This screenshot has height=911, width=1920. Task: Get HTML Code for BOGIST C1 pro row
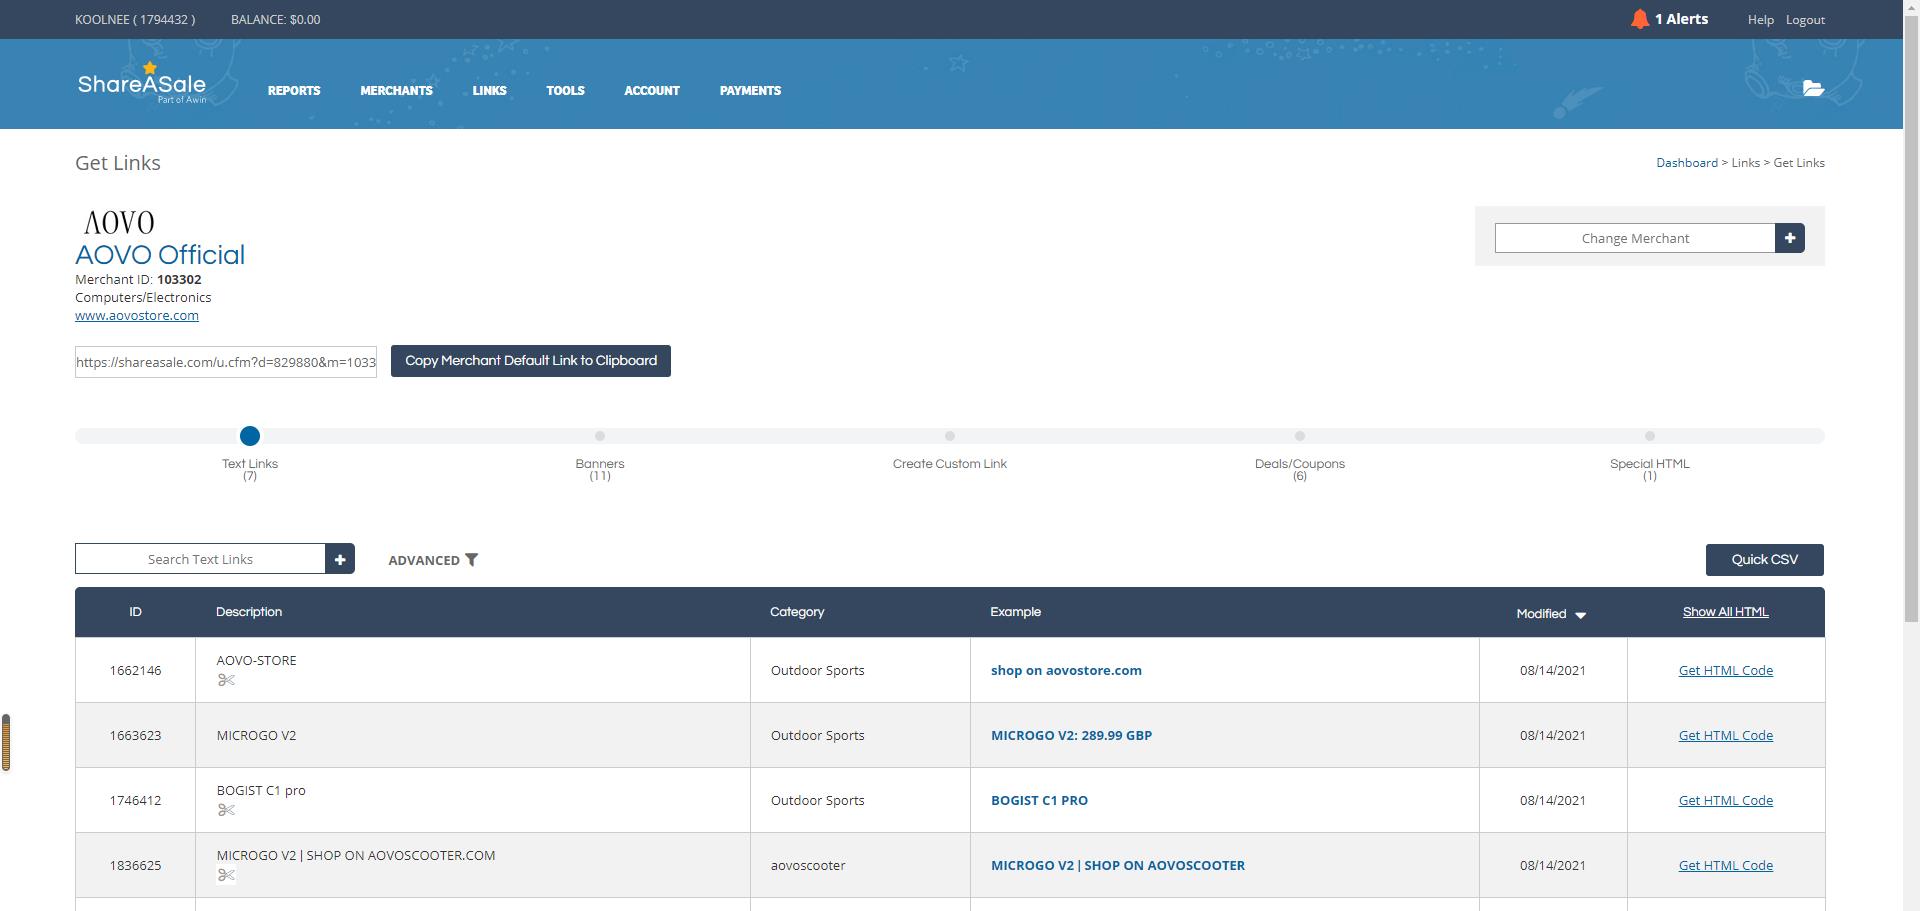[1725, 800]
